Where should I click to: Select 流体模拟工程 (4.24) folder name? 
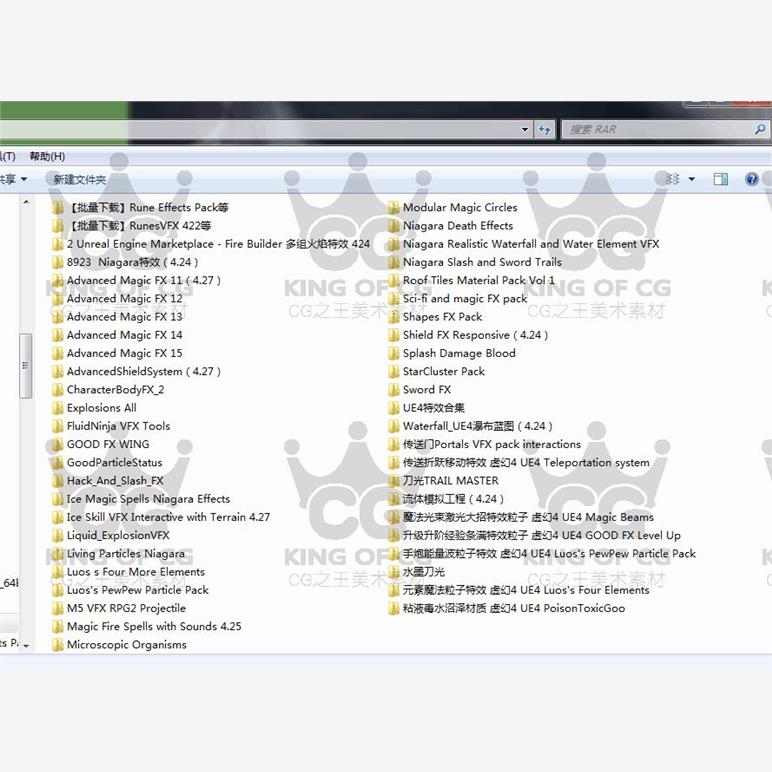click(x=453, y=499)
